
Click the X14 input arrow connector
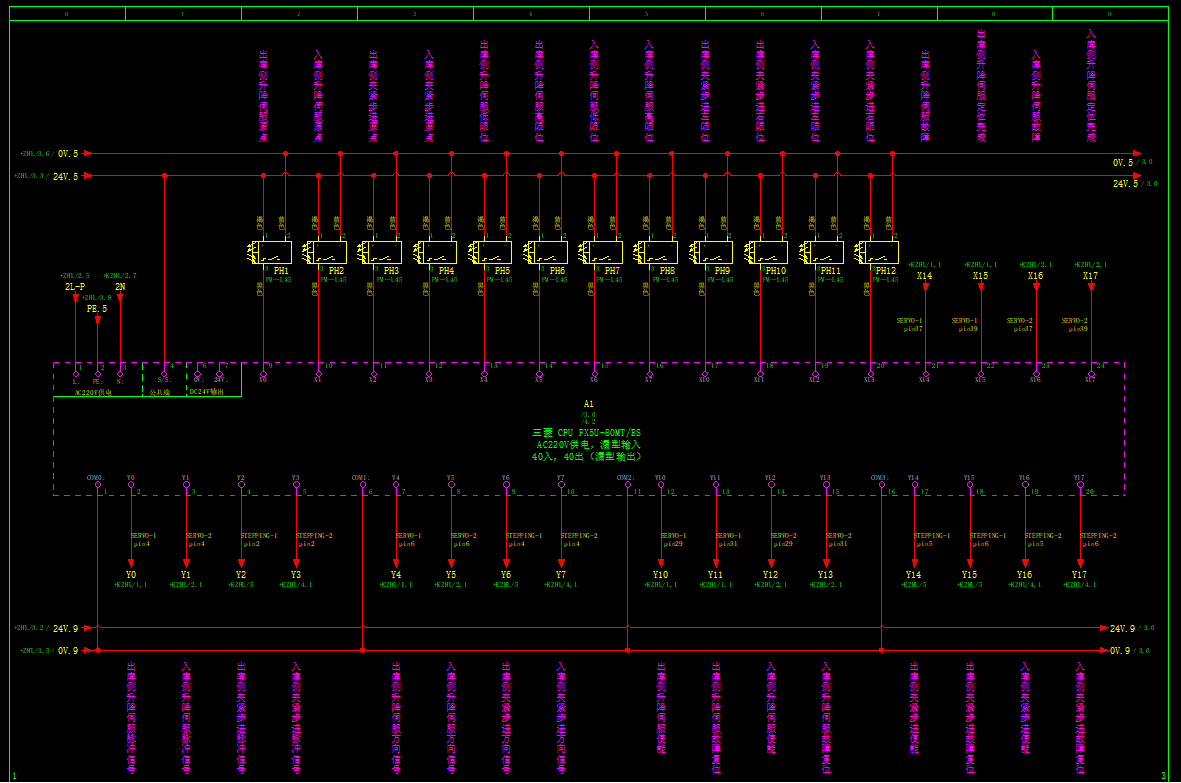[925, 287]
